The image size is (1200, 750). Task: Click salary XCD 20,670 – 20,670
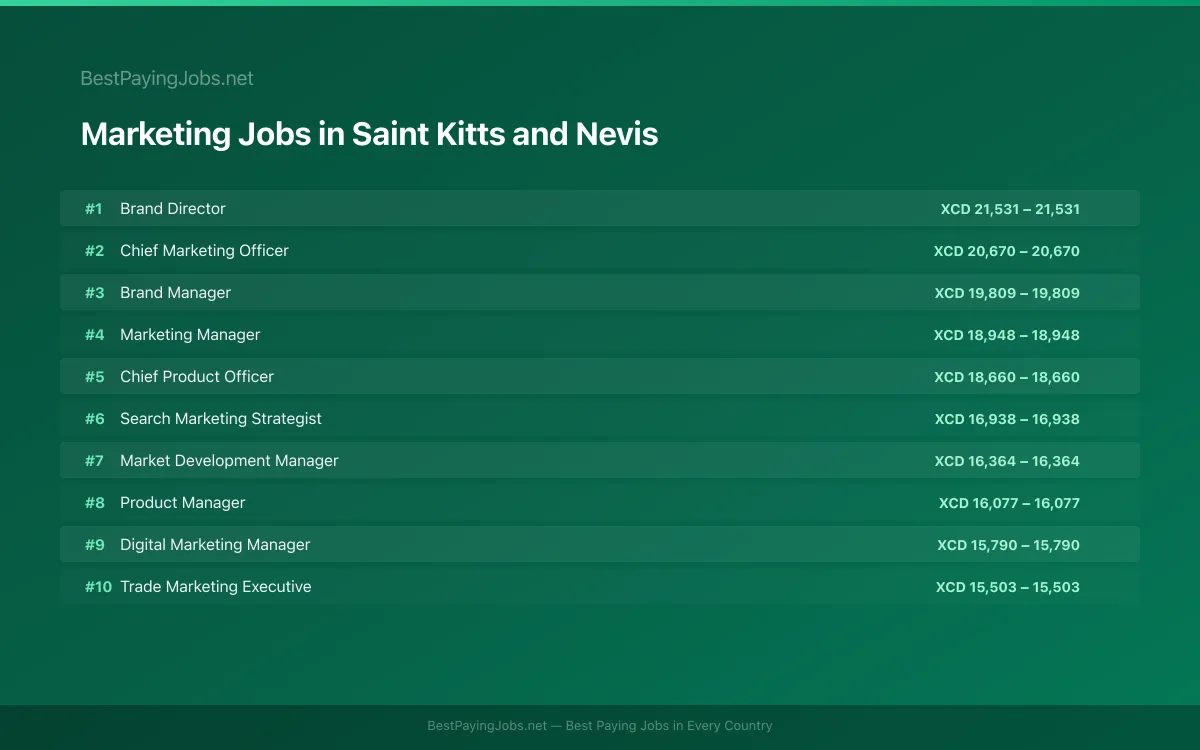tap(1007, 251)
